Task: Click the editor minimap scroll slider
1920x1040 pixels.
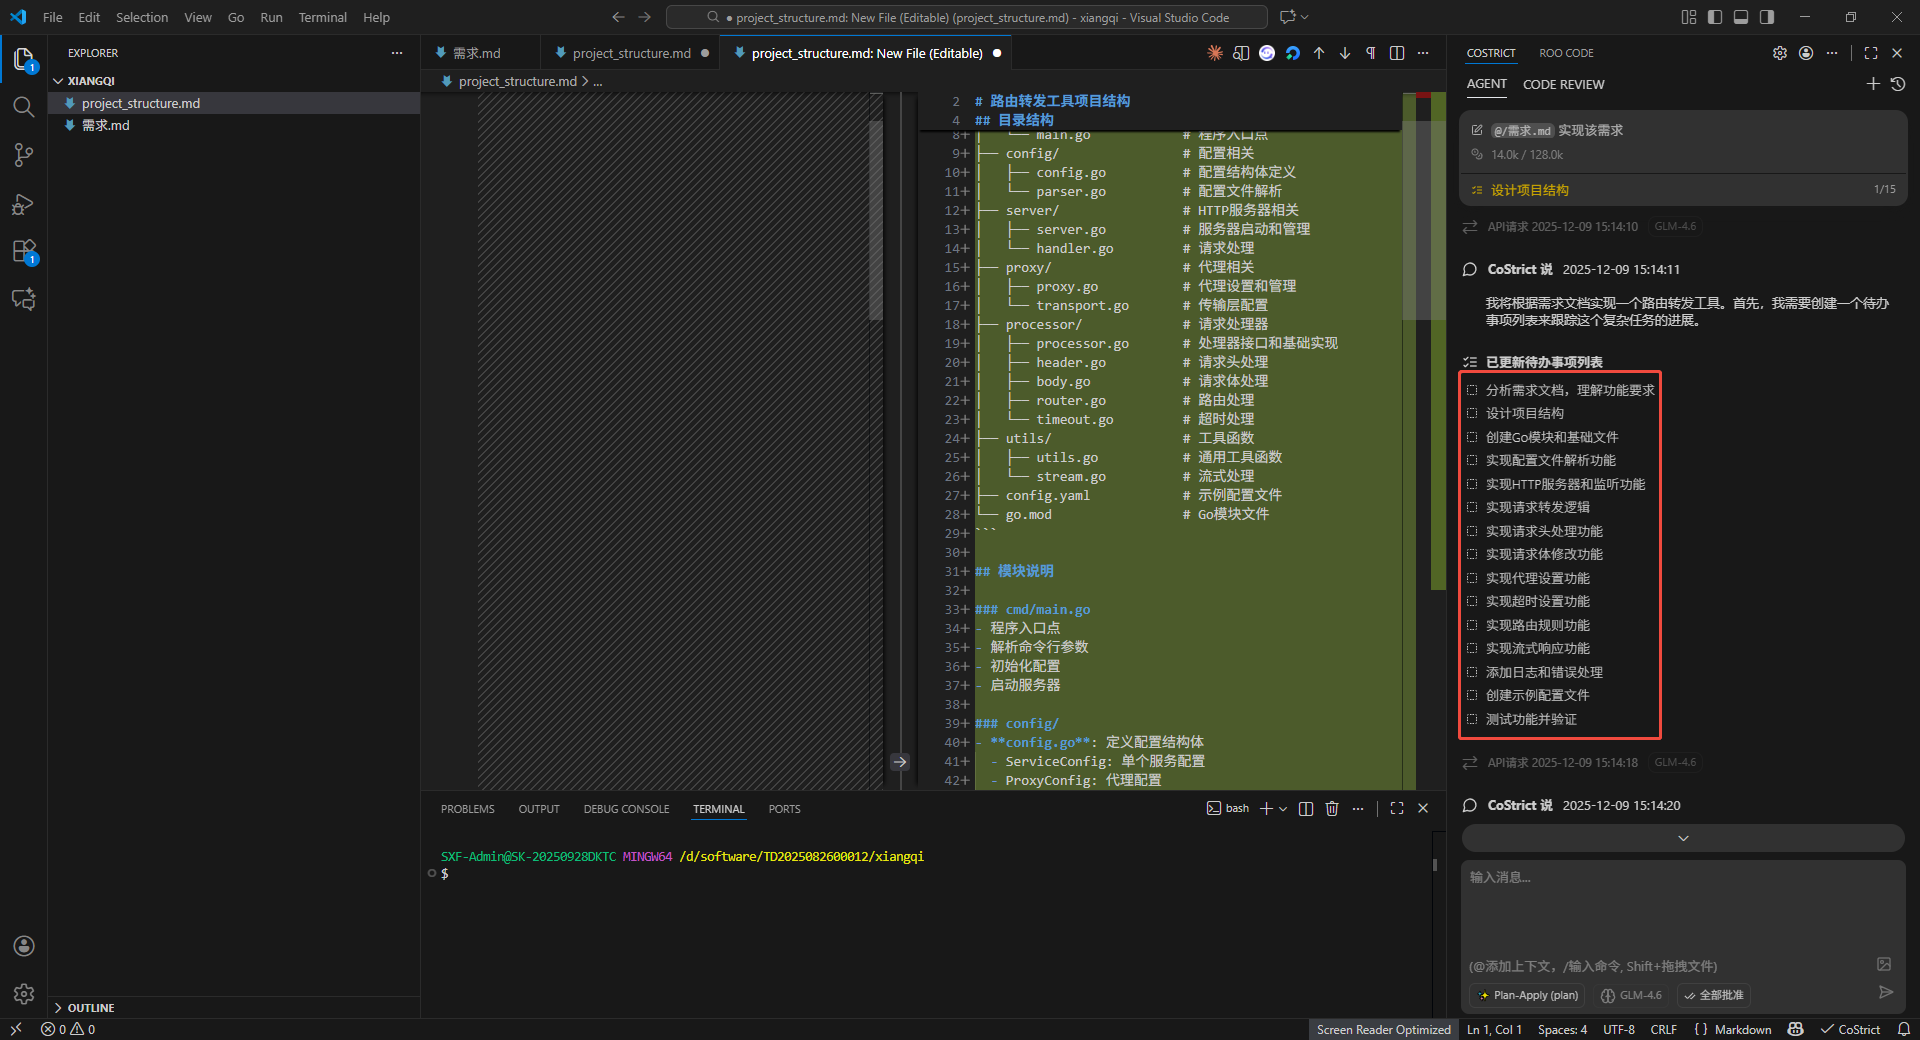Action: tap(1423, 220)
